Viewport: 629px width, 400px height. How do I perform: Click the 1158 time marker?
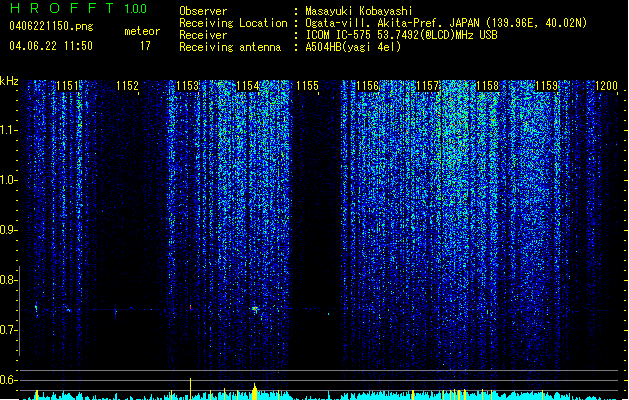click(487, 85)
